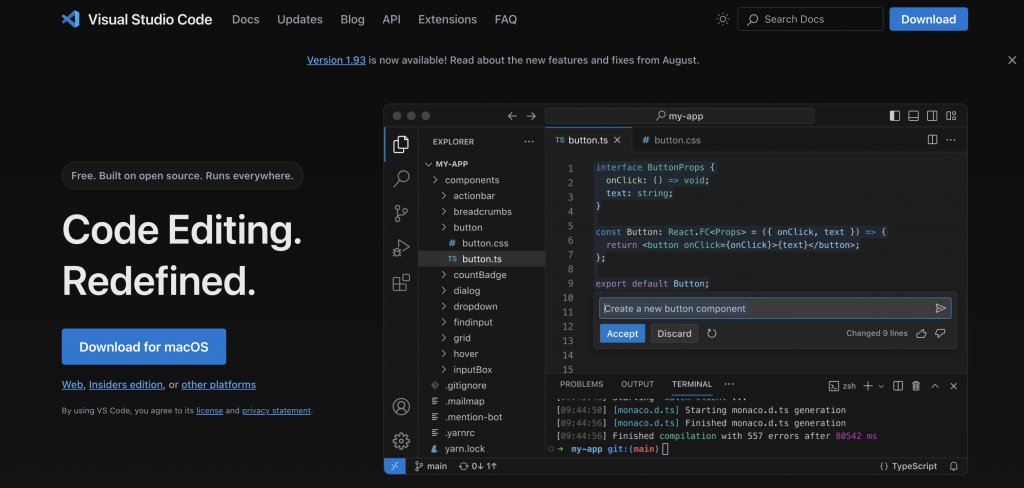Create a new terminal with plus icon

tap(867, 385)
